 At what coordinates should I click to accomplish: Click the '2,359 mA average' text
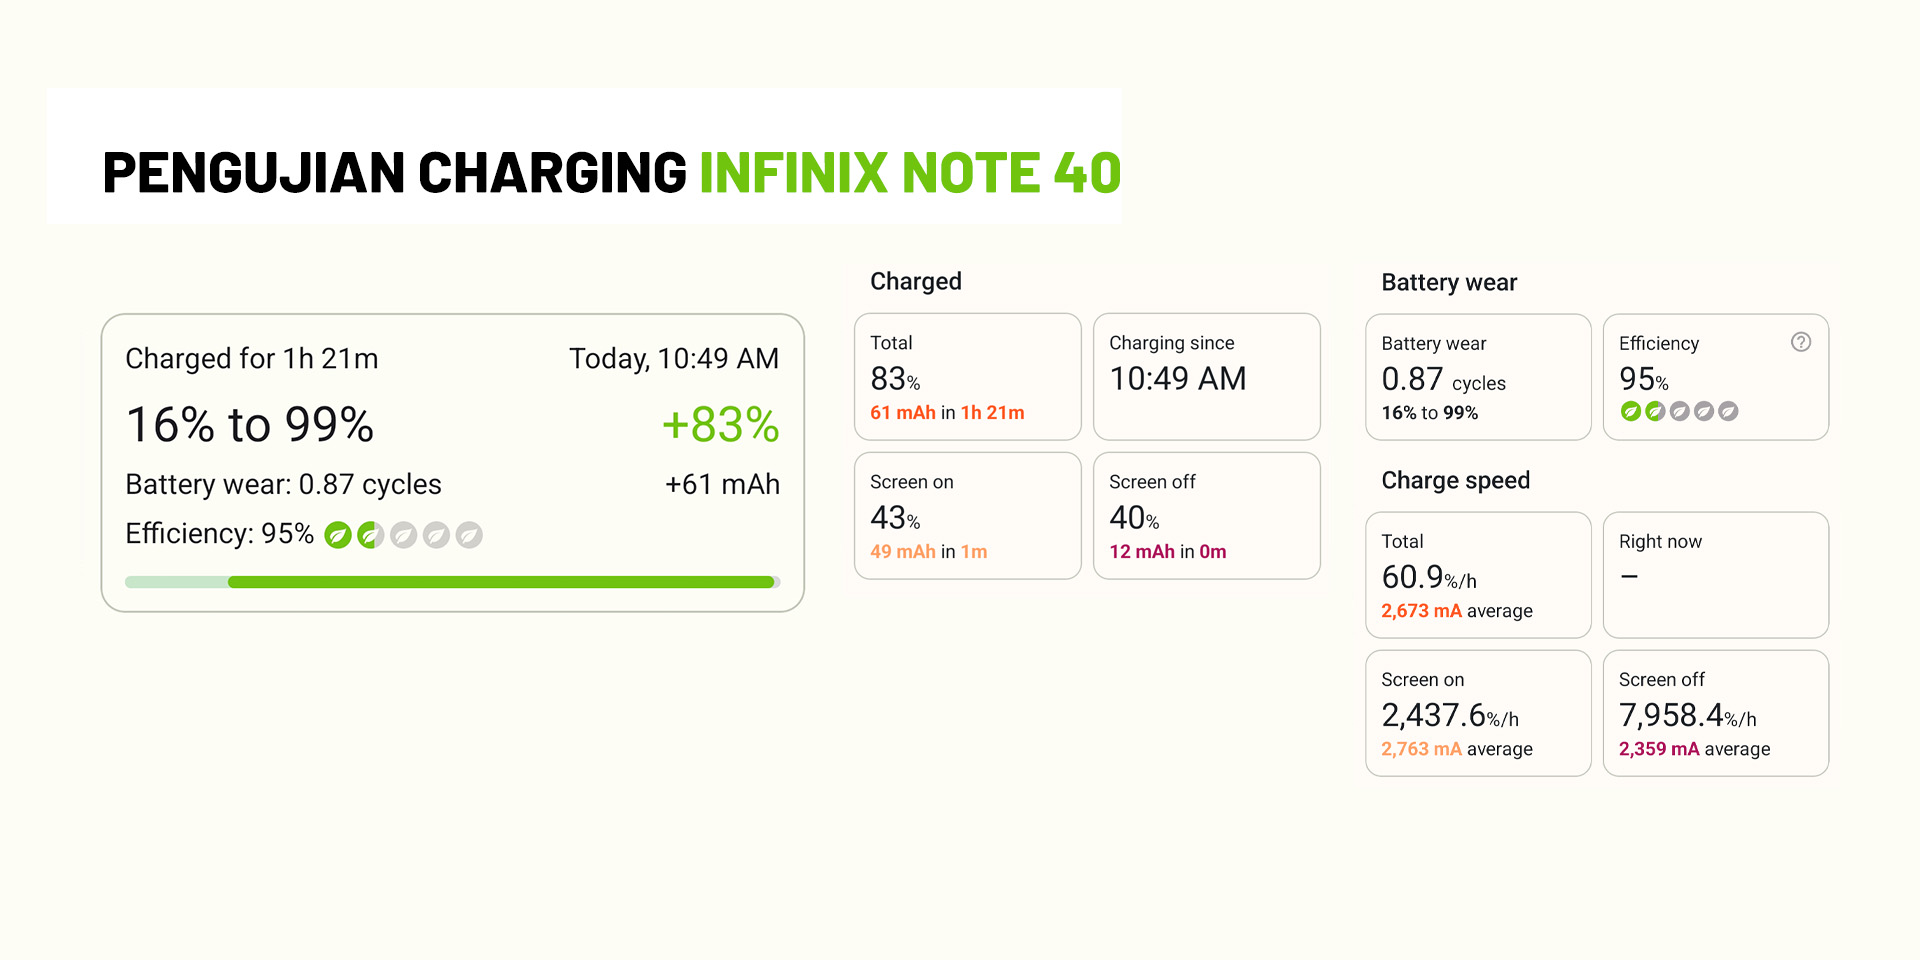click(1694, 748)
